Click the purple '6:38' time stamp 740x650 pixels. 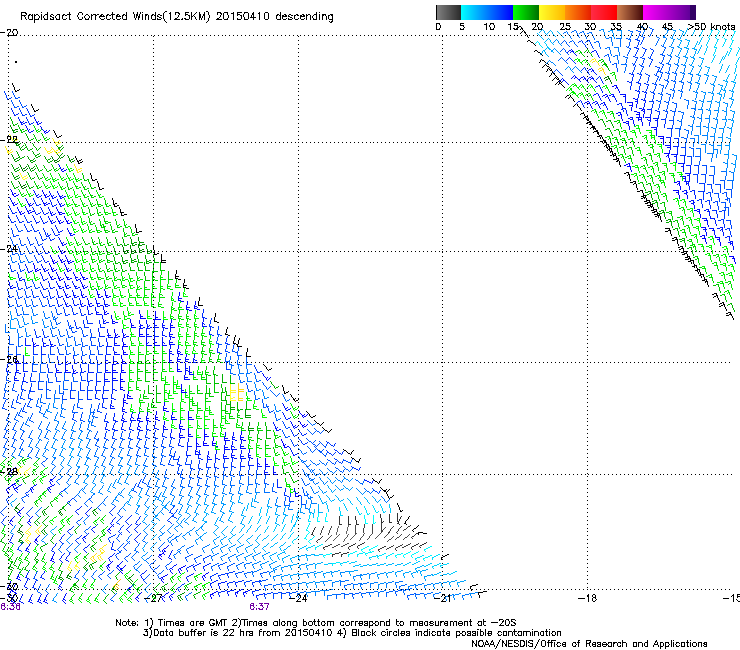(10, 607)
